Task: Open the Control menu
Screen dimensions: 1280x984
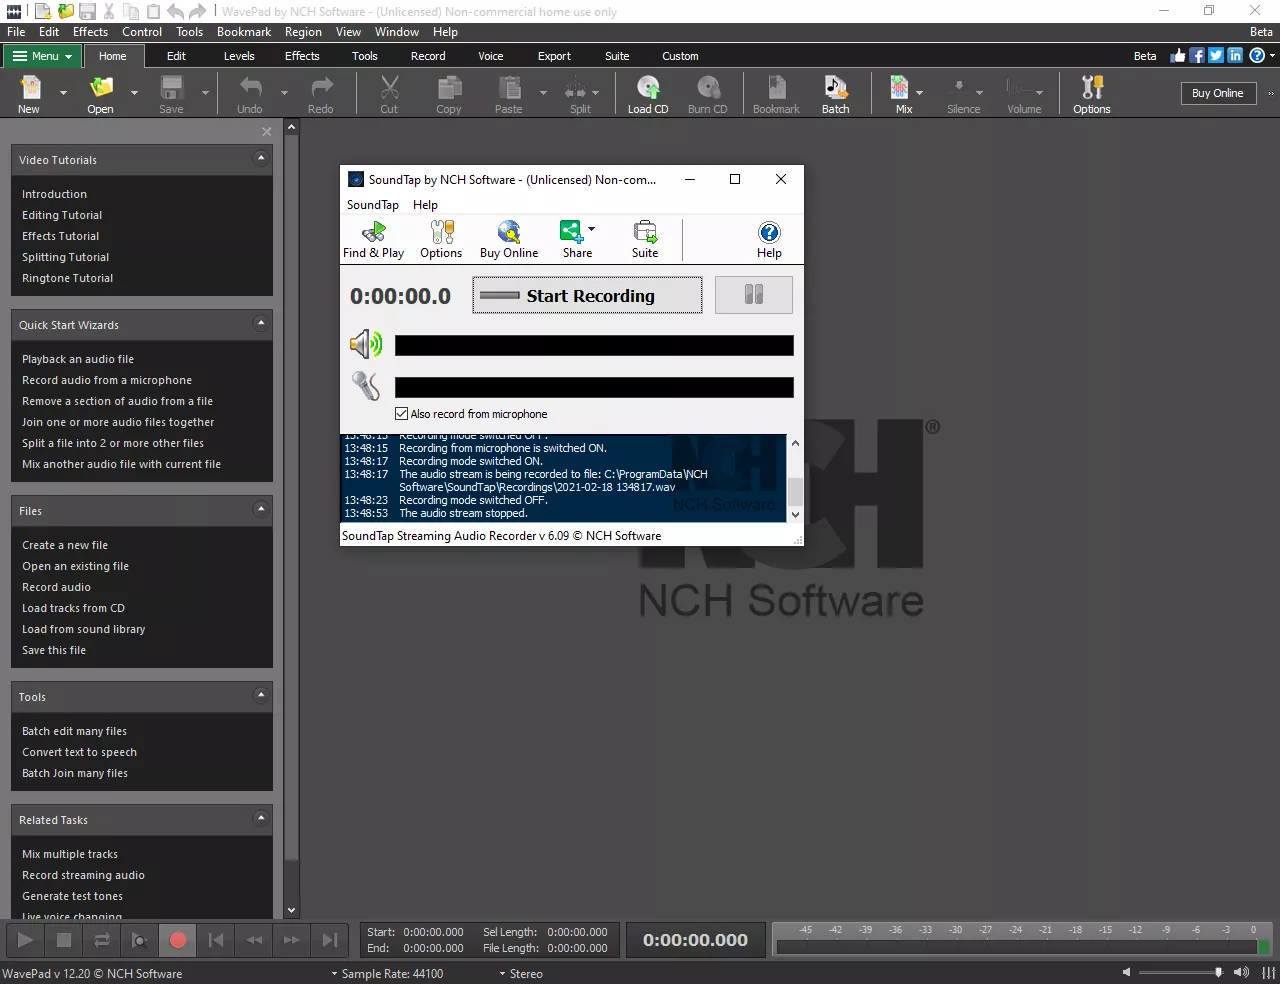Action: coord(142,32)
